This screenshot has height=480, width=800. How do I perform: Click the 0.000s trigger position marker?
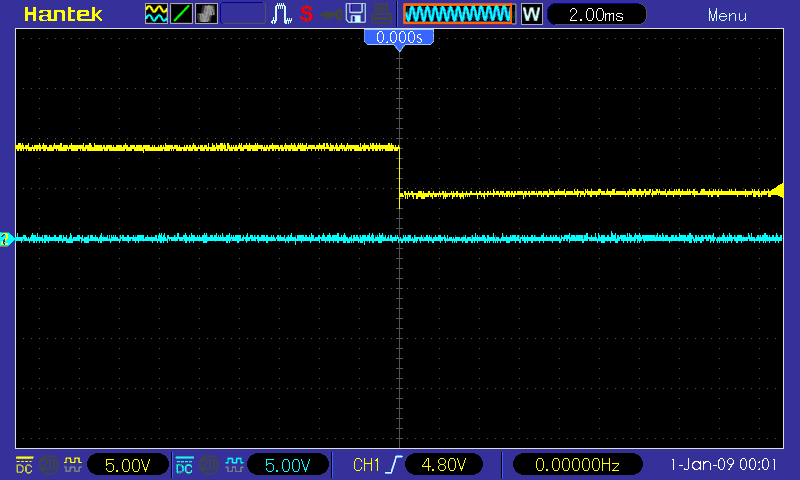click(399, 37)
